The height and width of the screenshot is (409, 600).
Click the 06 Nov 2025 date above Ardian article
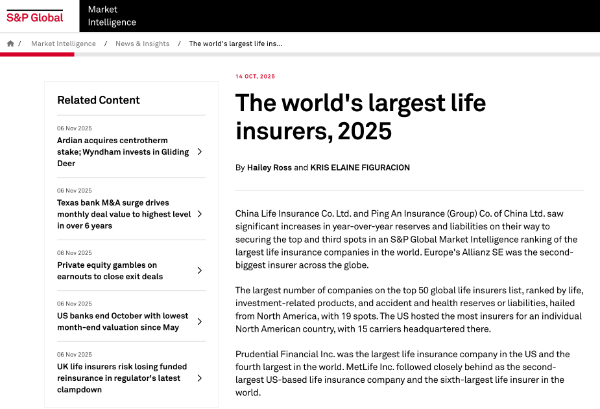tap(75, 128)
